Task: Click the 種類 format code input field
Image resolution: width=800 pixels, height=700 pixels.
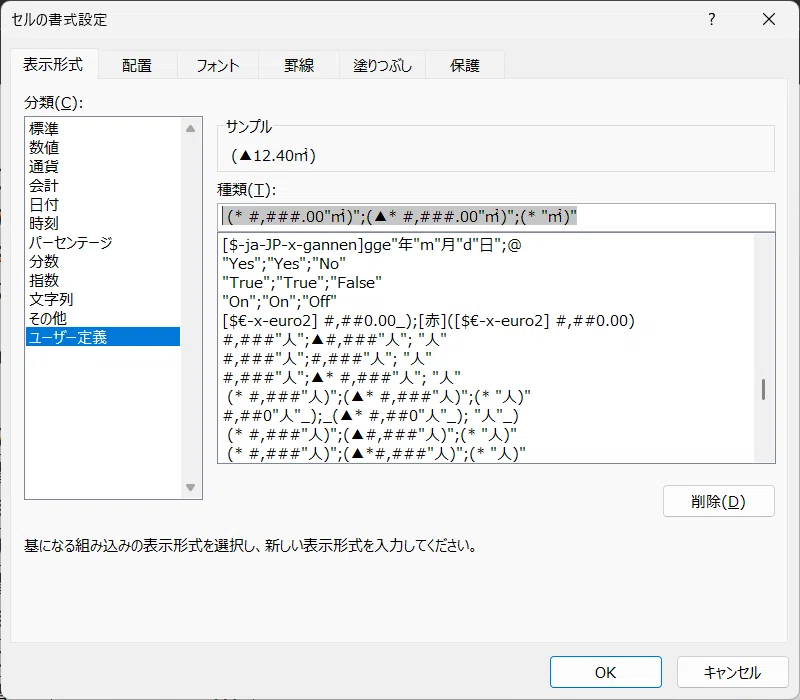Action: [496, 217]
